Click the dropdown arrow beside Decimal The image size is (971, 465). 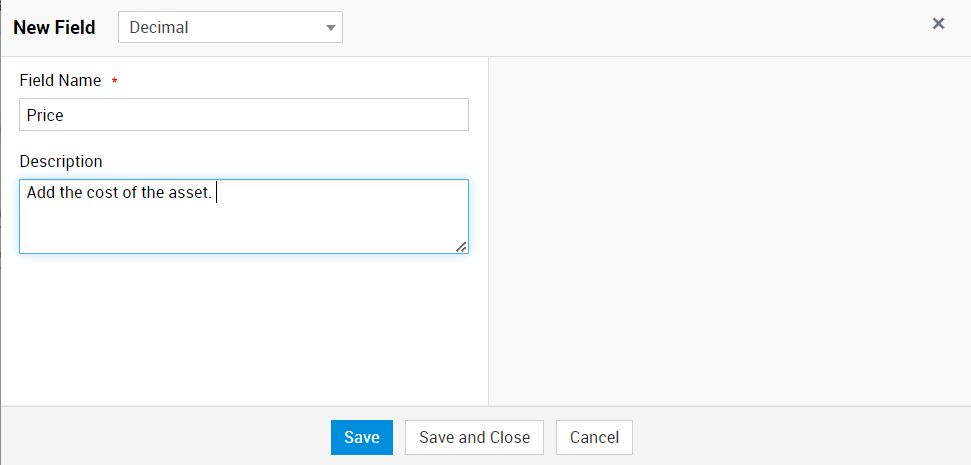tap(331, 28)
